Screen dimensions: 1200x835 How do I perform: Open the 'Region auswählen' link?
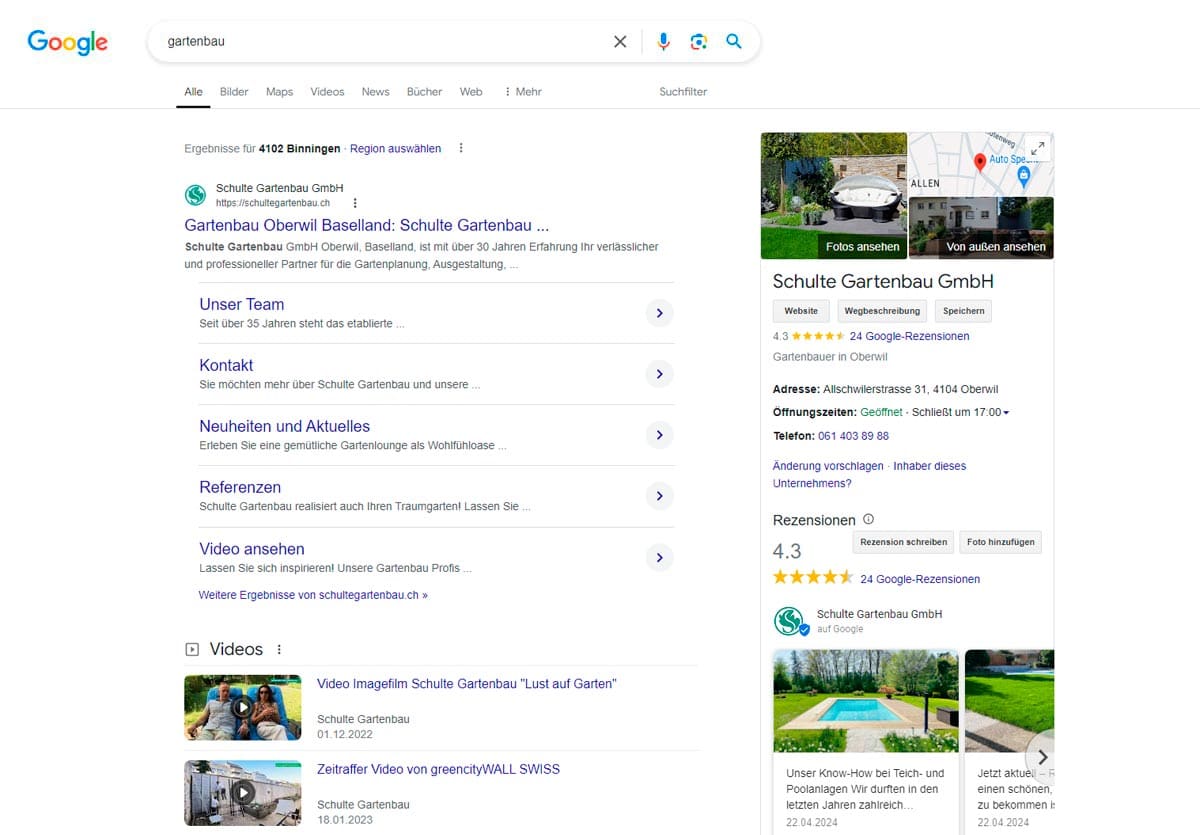pos(395,149)
